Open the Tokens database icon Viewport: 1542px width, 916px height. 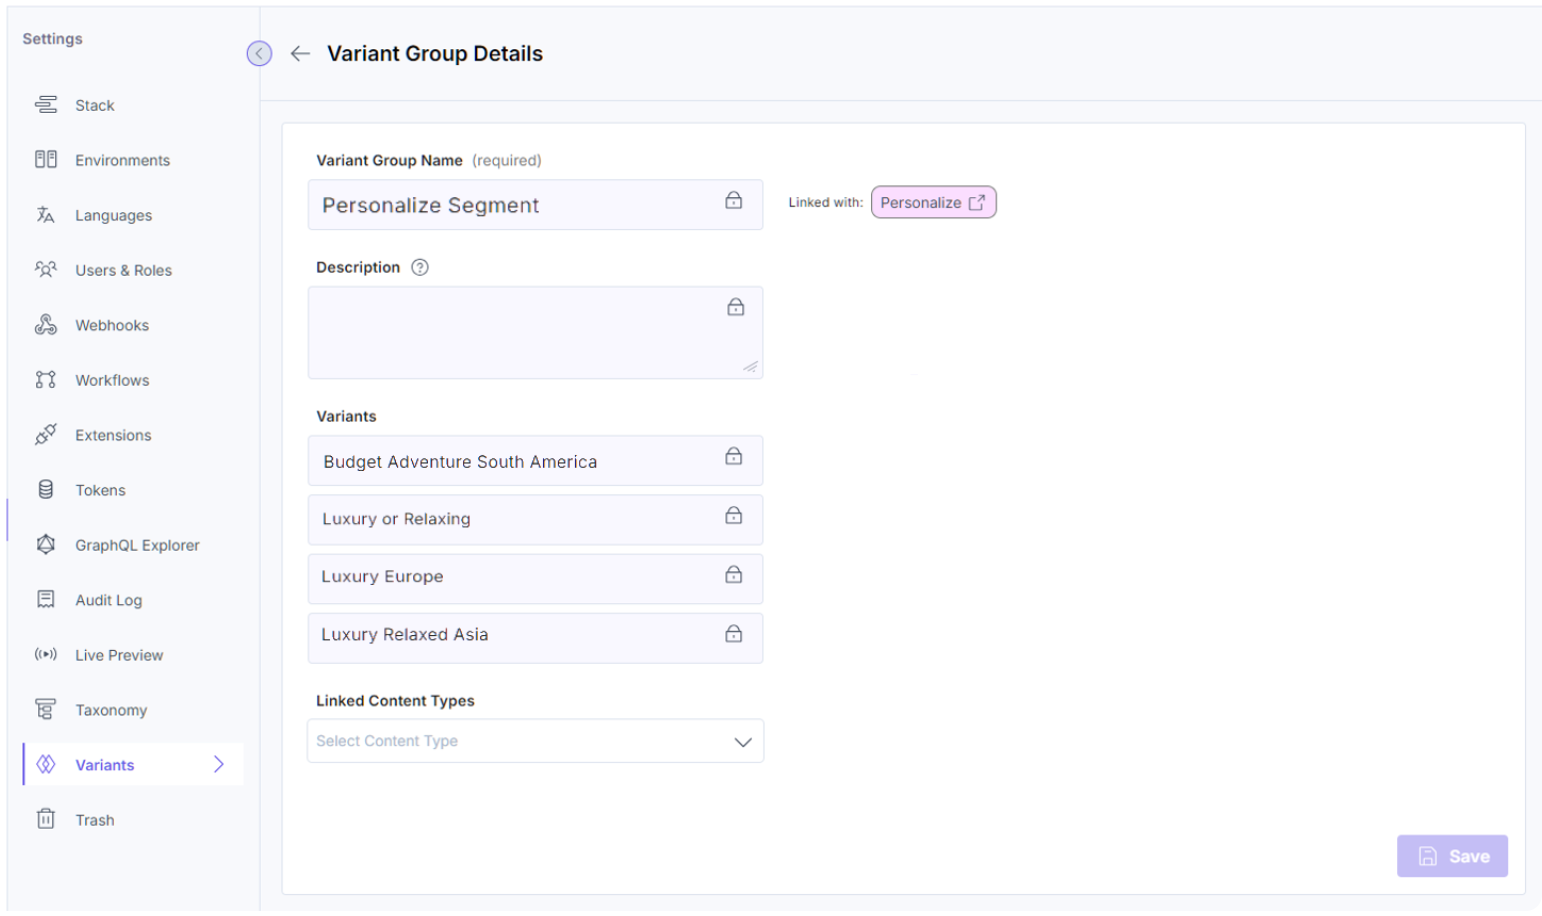pos(46,490)
